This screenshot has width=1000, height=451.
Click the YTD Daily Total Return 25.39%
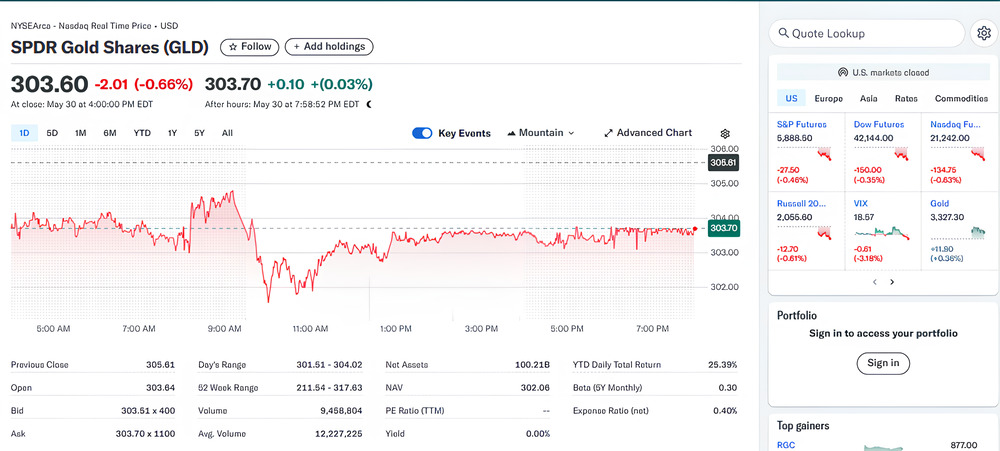(723, 365)
